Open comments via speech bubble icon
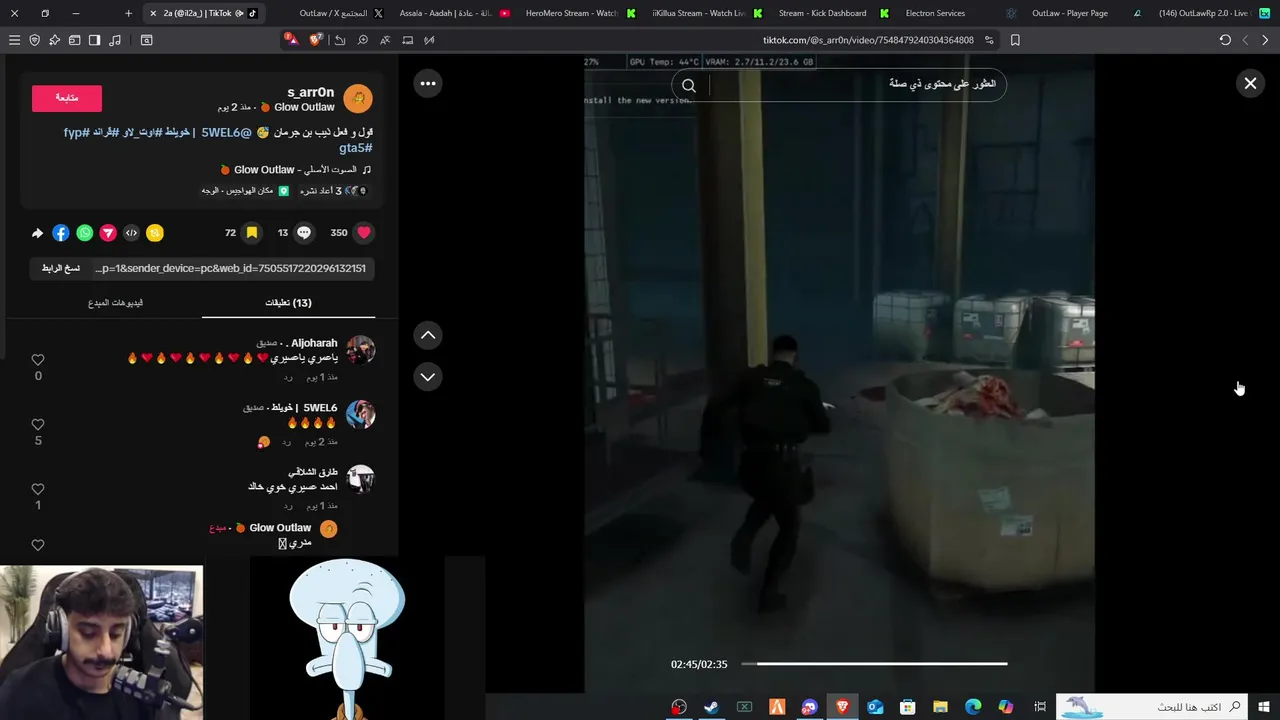Screen dimensions: 1280x720 304,233
